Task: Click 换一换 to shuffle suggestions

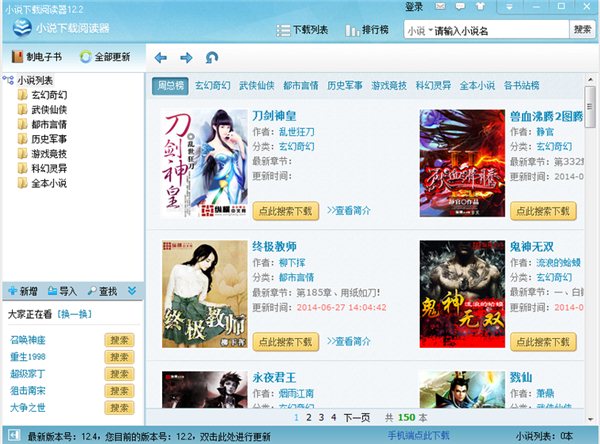Action: pos(74,314)
